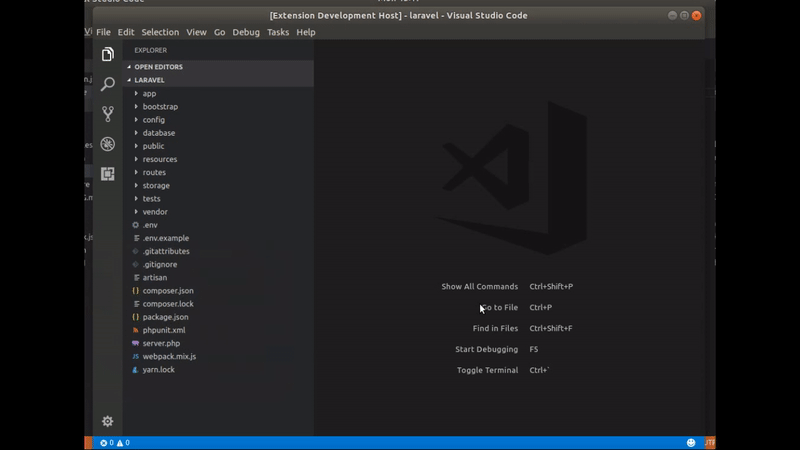The height and width of the screenshot is (450, 800).
Task: Expand the public folder
Action: 136,146
